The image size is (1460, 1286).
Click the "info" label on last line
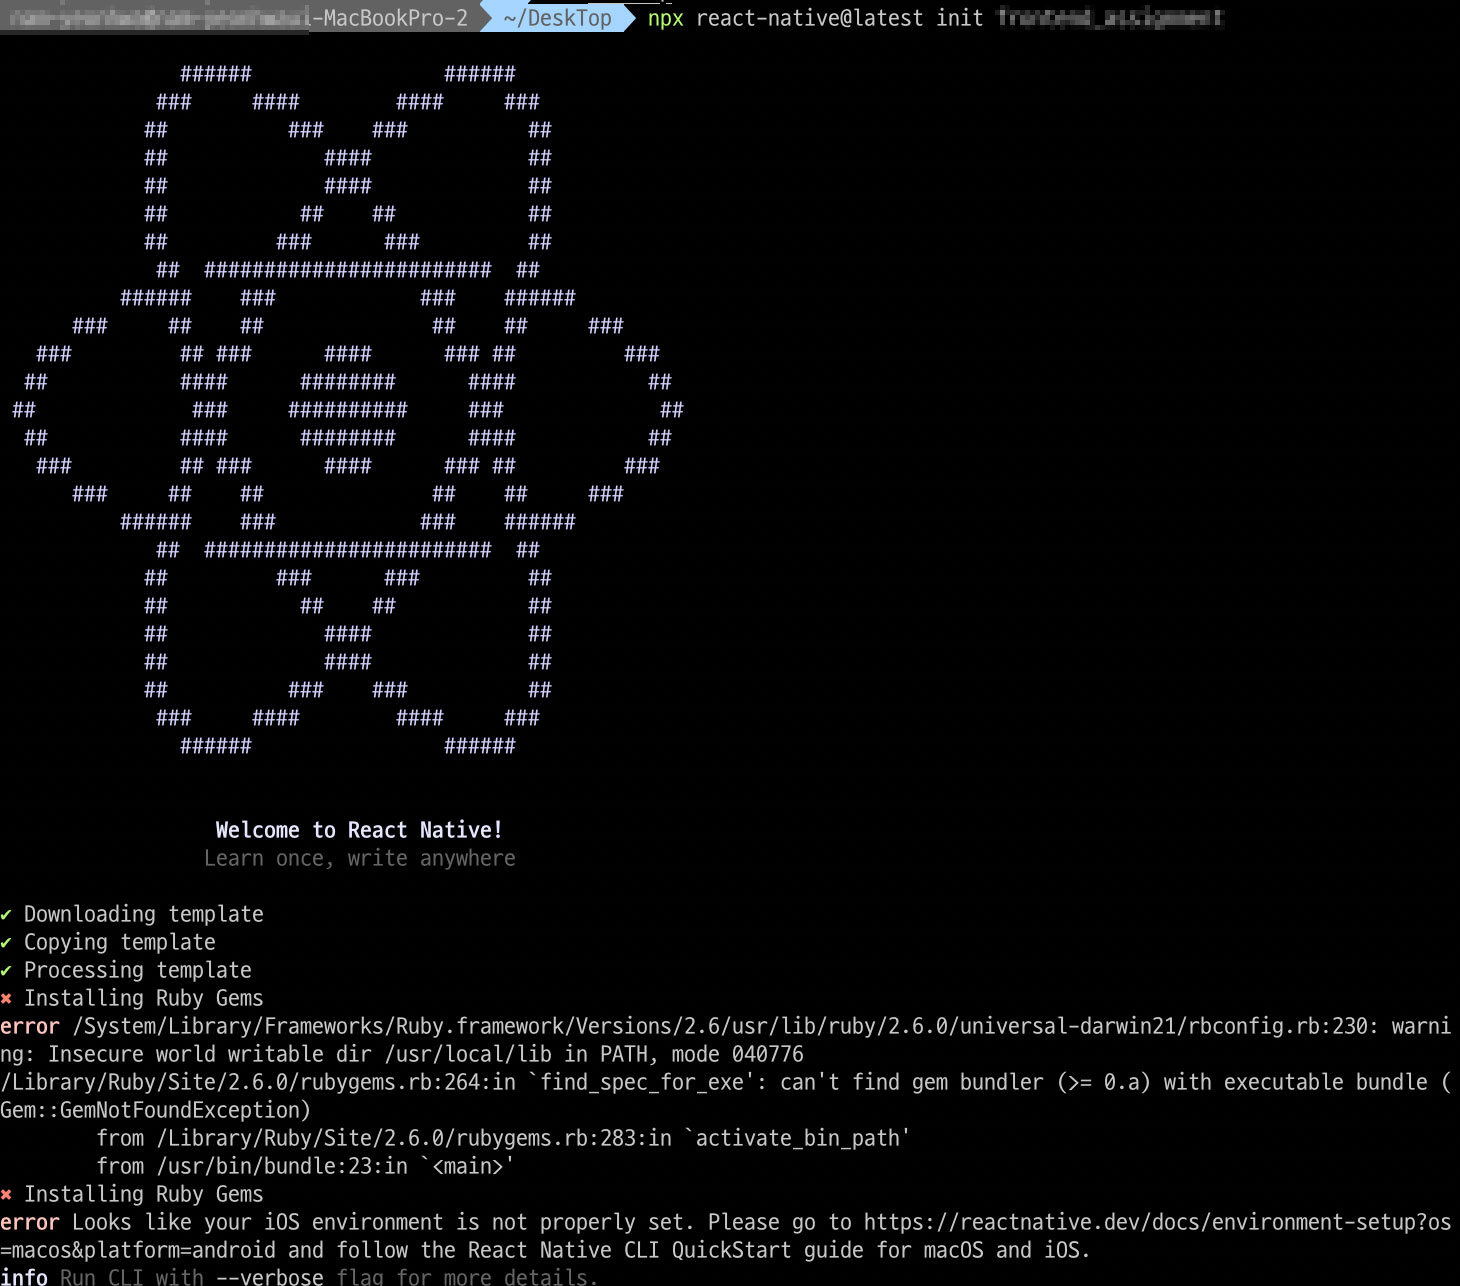click(x=24, y=1277)
